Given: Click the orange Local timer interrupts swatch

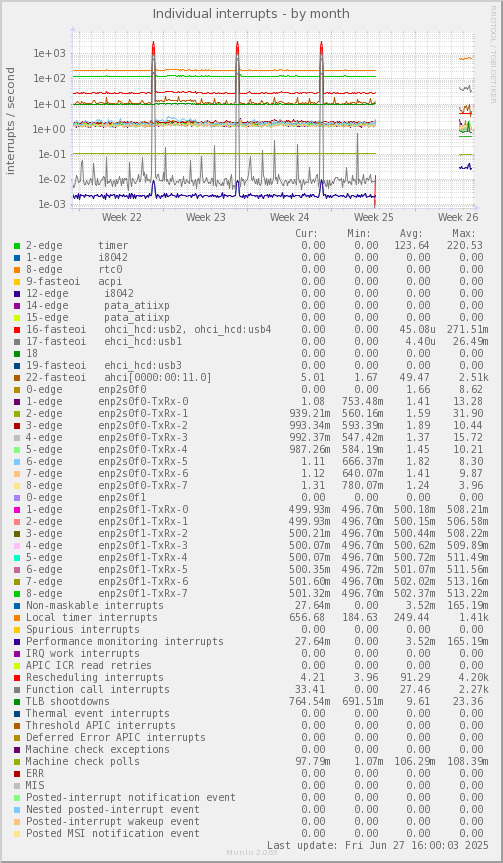Looking at the screenshot, I should click(17, 618).
